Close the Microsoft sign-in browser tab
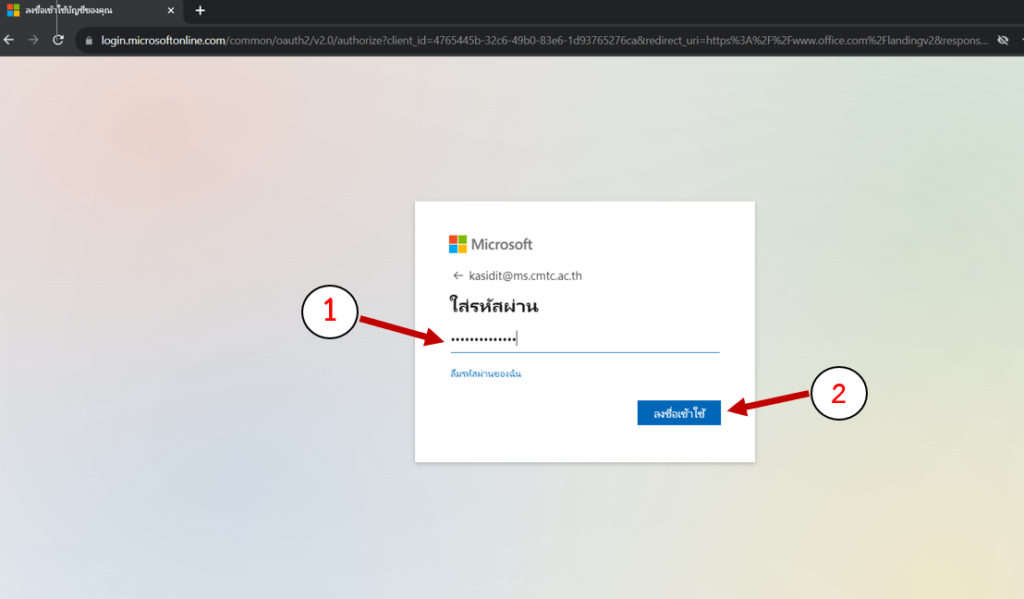1024x599 pixels. (170, 10)
